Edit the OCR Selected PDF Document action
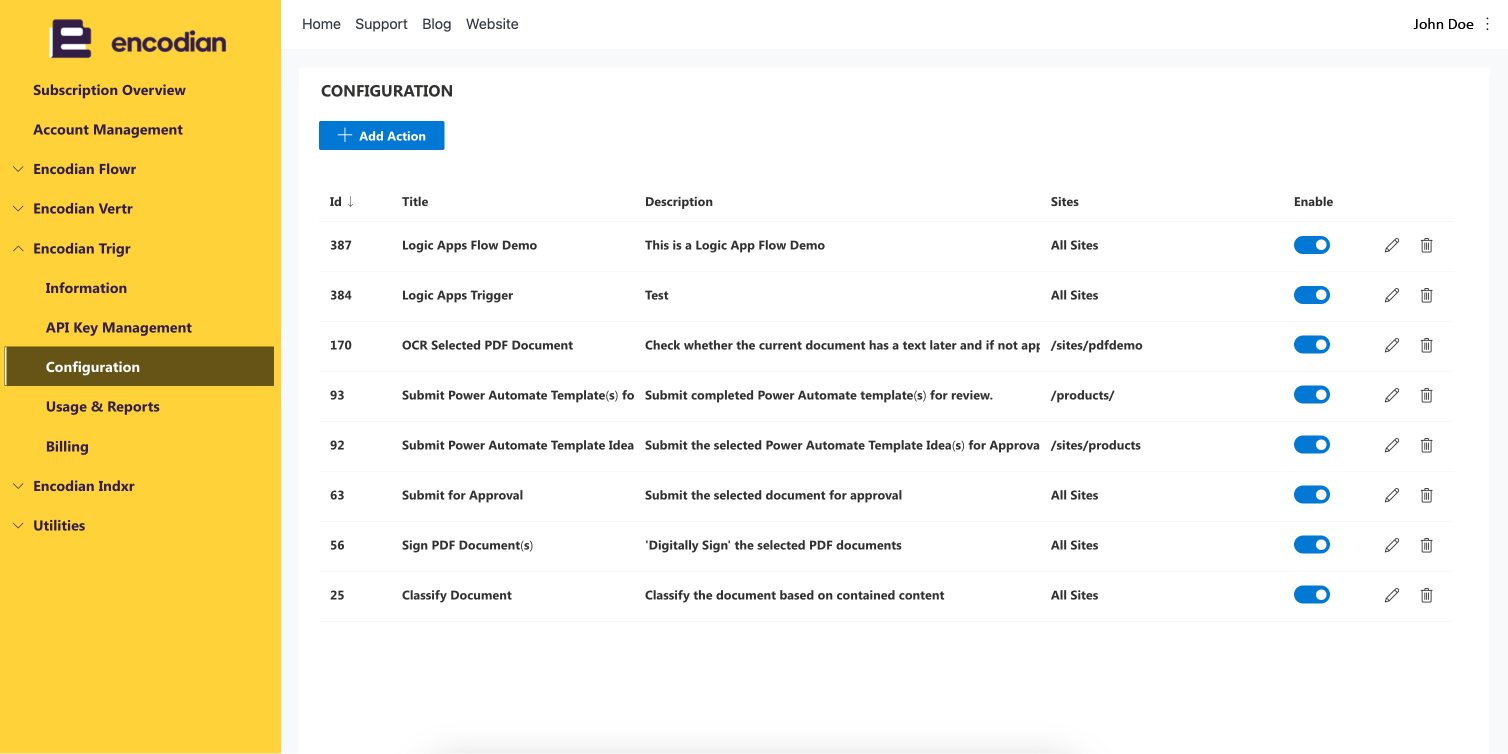The image size is (1508, 754). [x=1392, y=345]
